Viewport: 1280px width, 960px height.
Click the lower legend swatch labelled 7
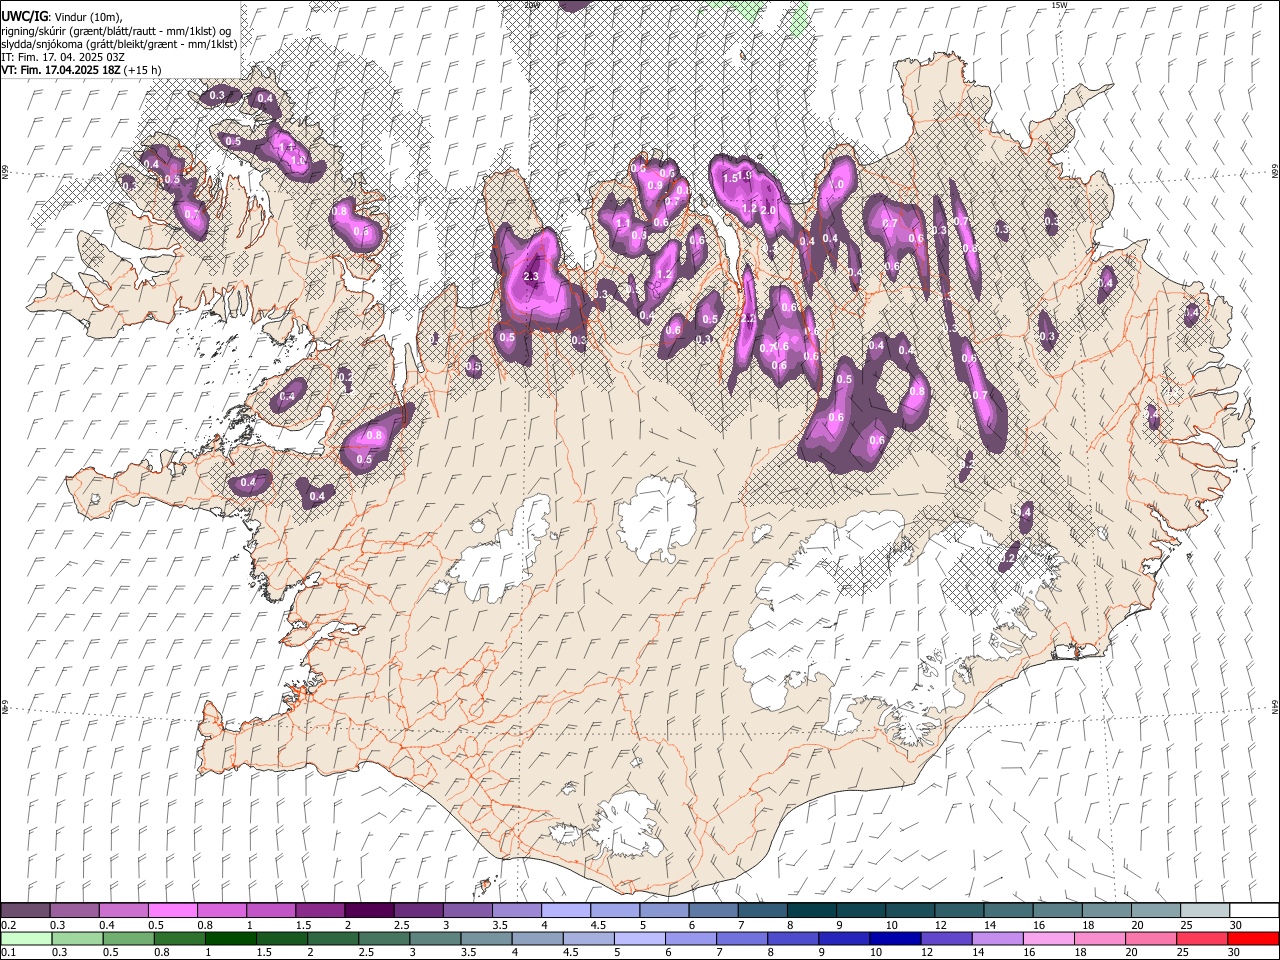point(741,939)
